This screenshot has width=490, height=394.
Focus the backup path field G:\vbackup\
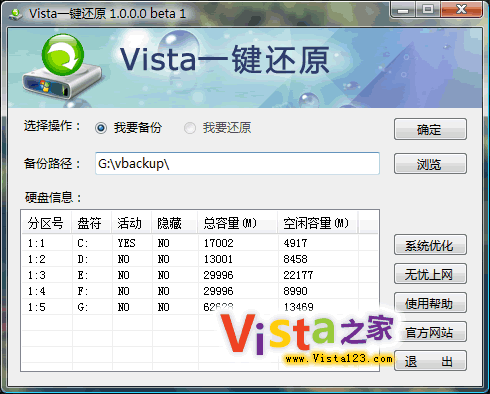[x=237, y=163]
